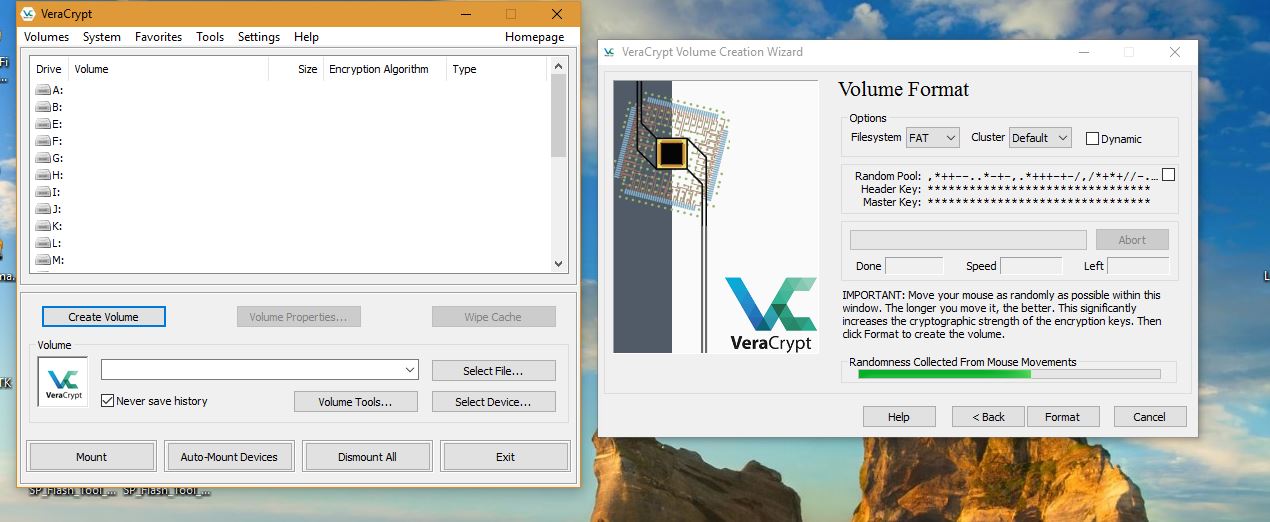1270x522 pixels.
Task: Open the Homepage menu link
Action: (535, 37)
